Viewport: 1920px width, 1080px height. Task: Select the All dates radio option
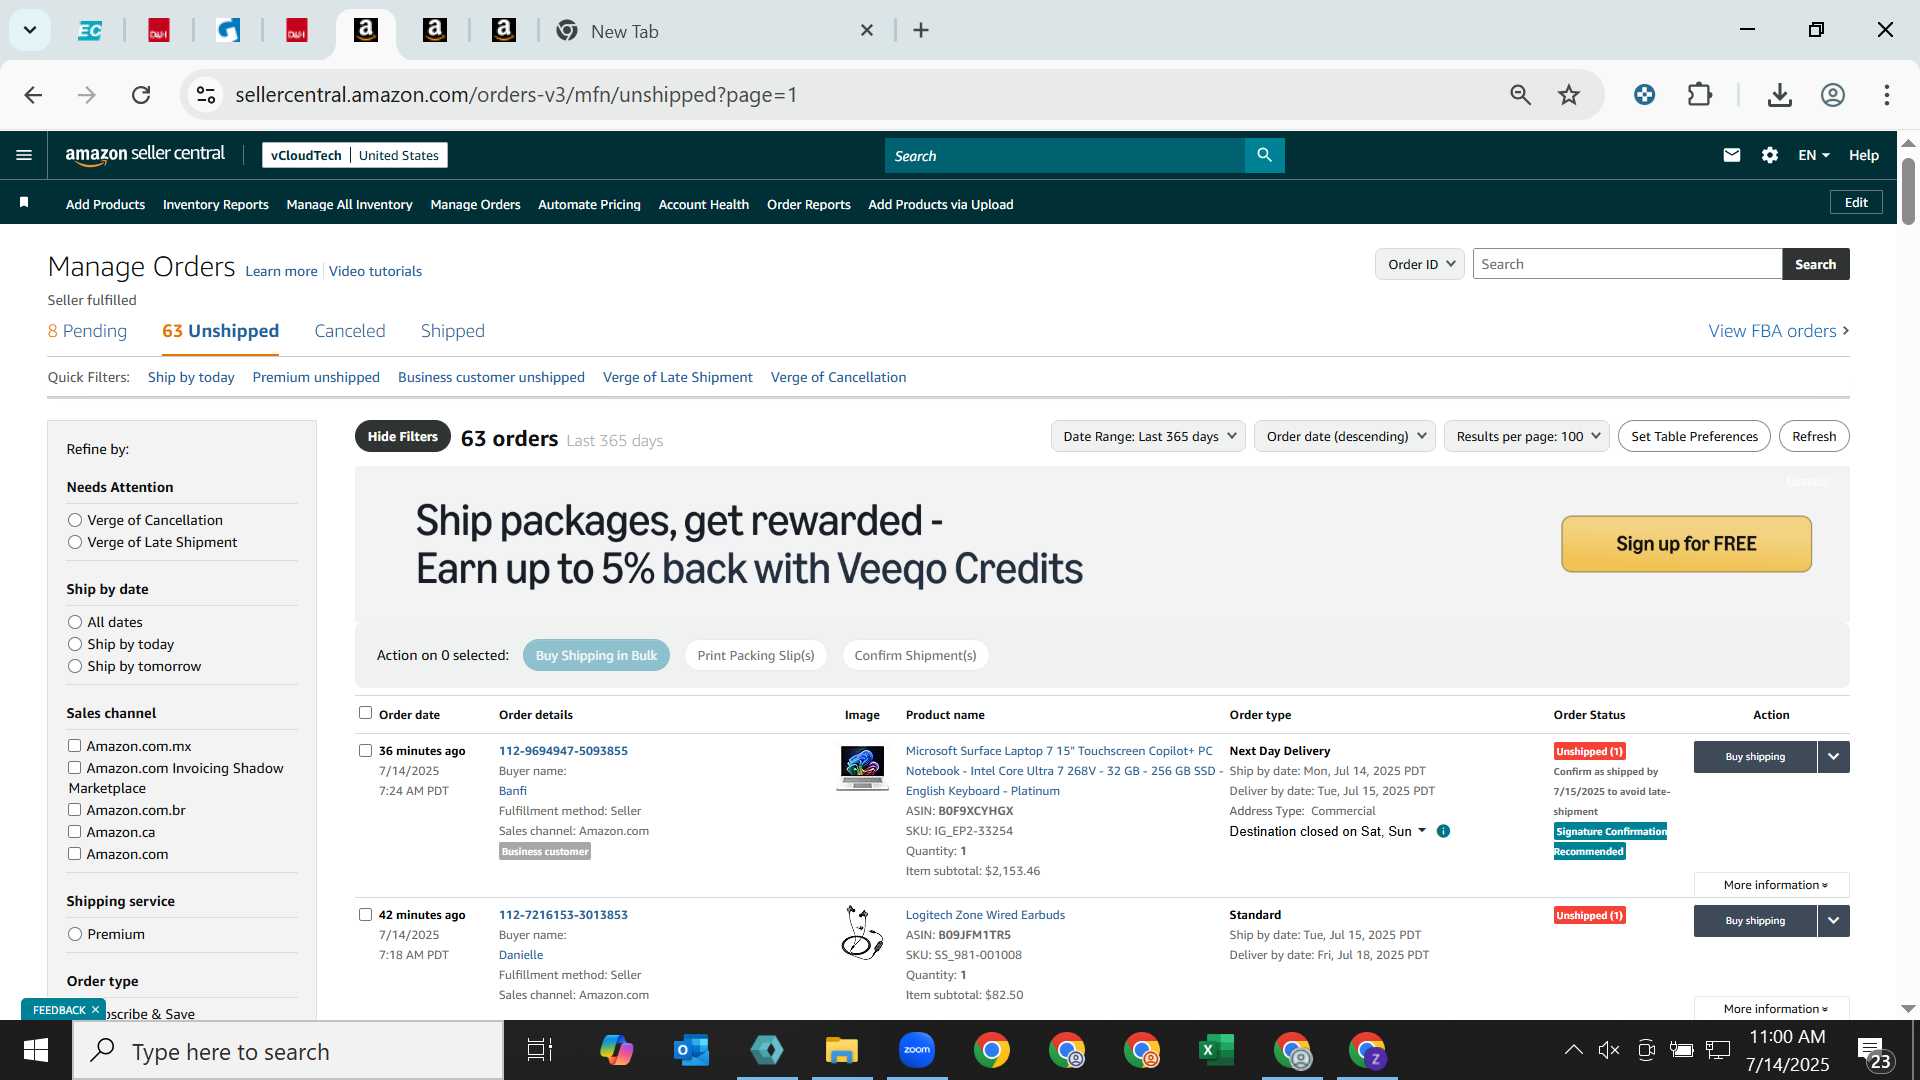[75, 622]
